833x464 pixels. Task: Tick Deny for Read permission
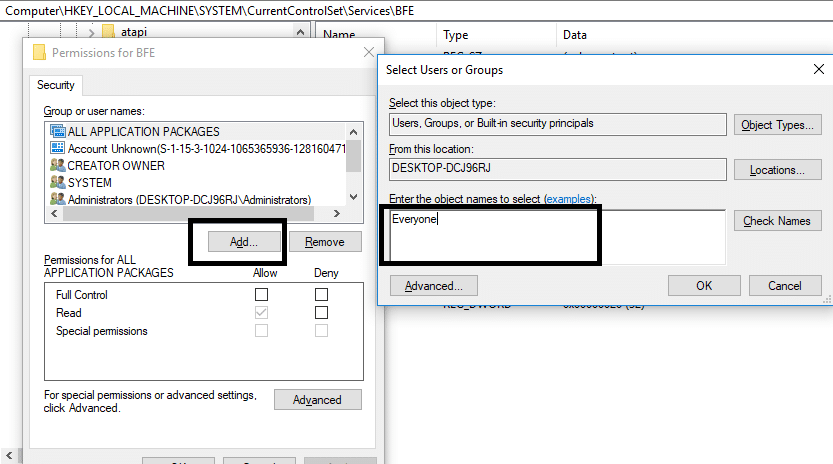point(321,313)
